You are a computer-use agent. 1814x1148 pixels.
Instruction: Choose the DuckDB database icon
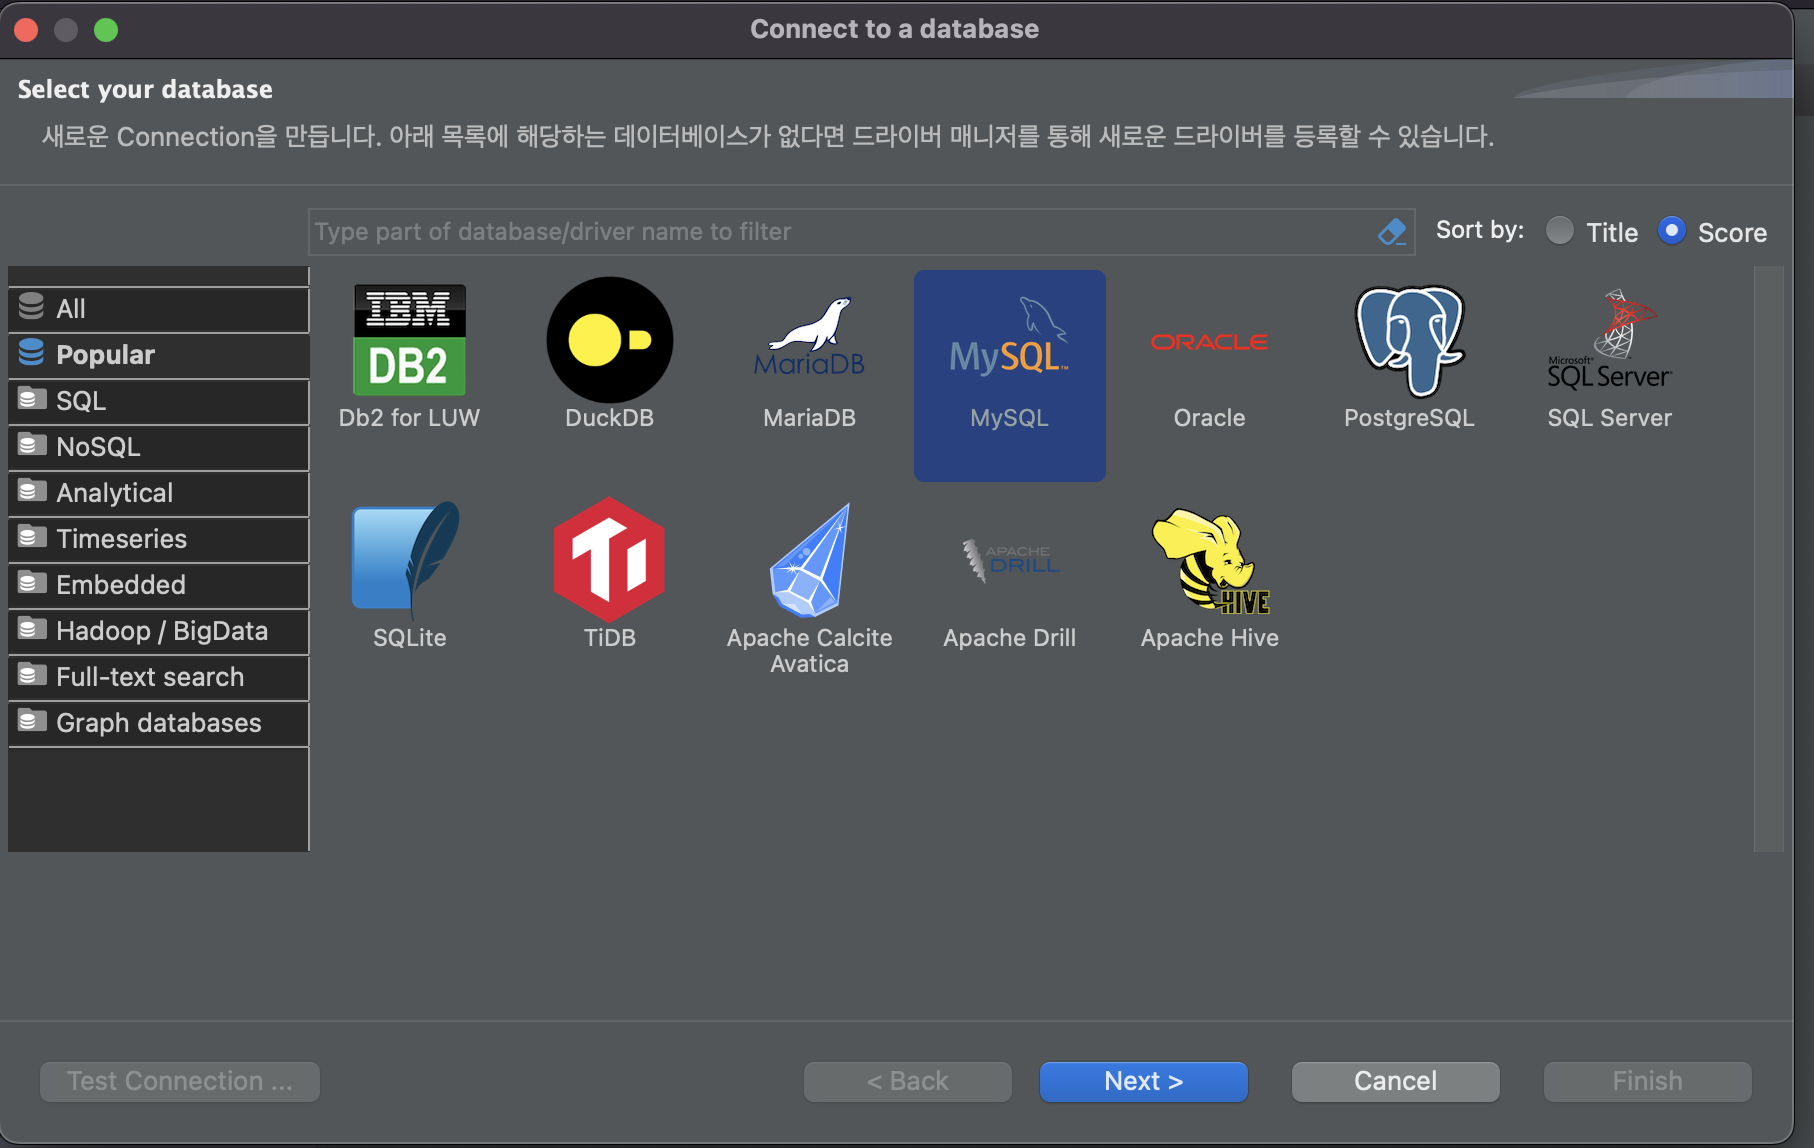[x=609, y=340]
